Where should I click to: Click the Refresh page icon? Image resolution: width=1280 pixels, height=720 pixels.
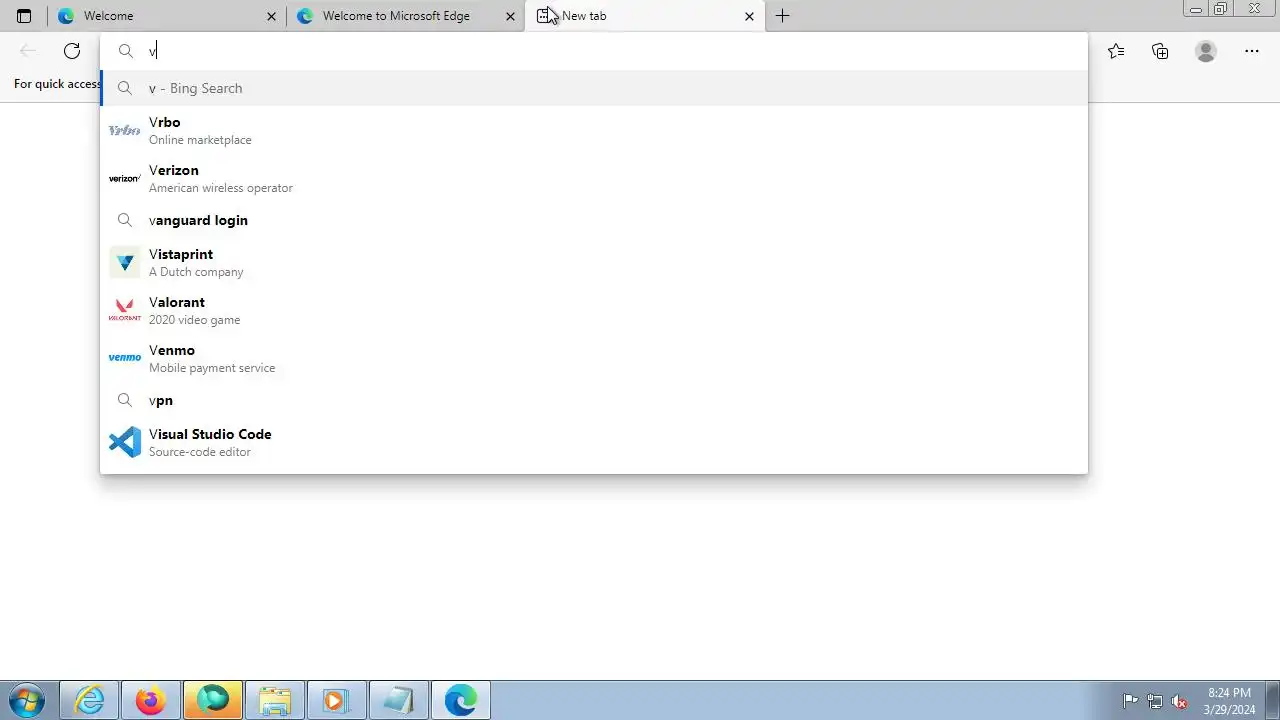point(72,51)
